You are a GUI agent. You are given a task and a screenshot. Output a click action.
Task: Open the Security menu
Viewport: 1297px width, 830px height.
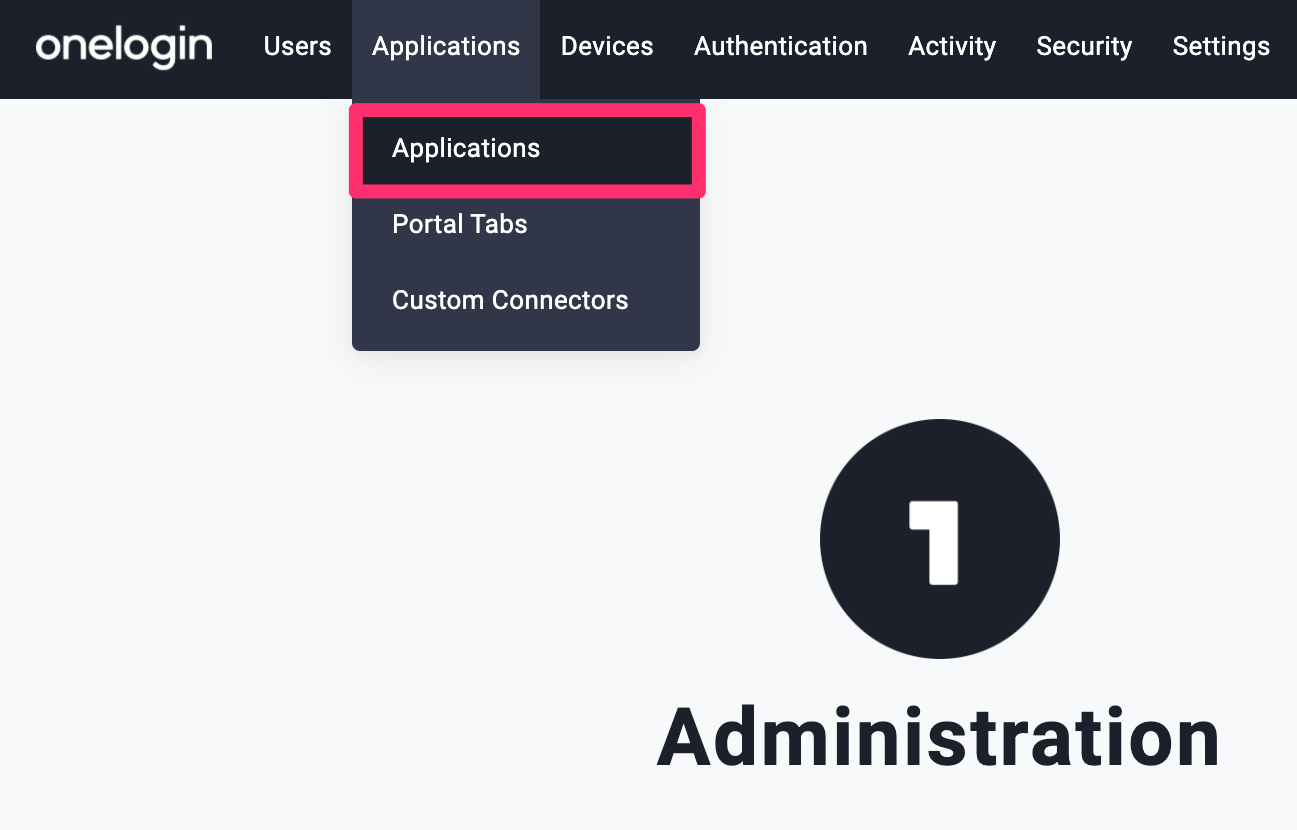point(1084,47)
